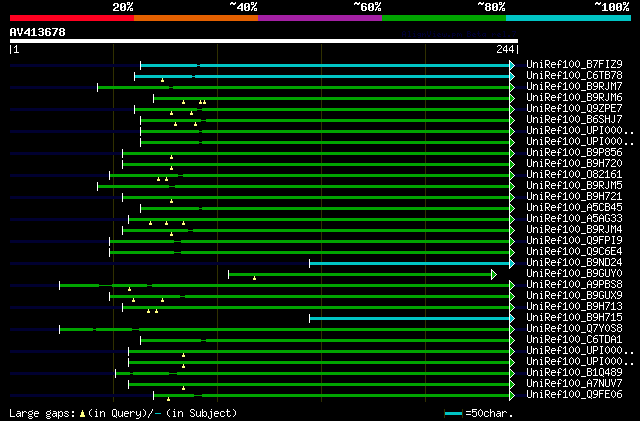The image size is (640, 421).
Task: Click the green arrowhead ending the B9GUY0 alignment
Action: pyautogui.click(x=494, y=274)
